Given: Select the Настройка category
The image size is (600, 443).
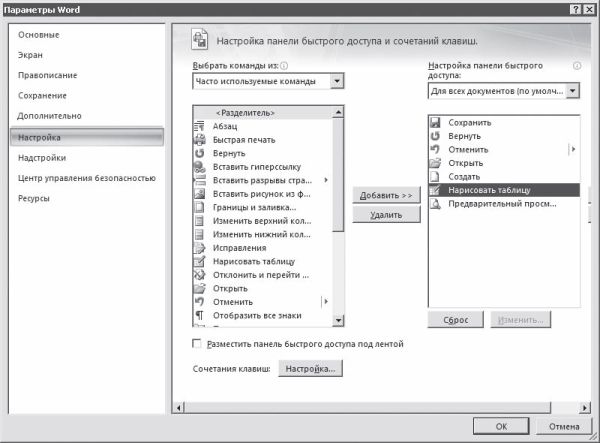Looking at the screenshot, I should pyautogui.click(x=87, y=137).
